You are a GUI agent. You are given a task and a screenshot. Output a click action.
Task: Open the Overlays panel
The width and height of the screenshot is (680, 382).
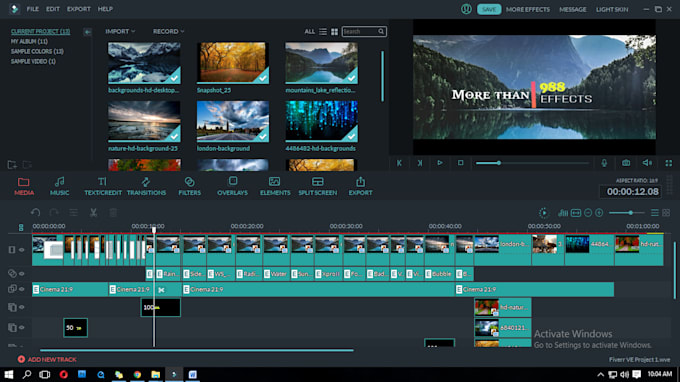point(232,186)
